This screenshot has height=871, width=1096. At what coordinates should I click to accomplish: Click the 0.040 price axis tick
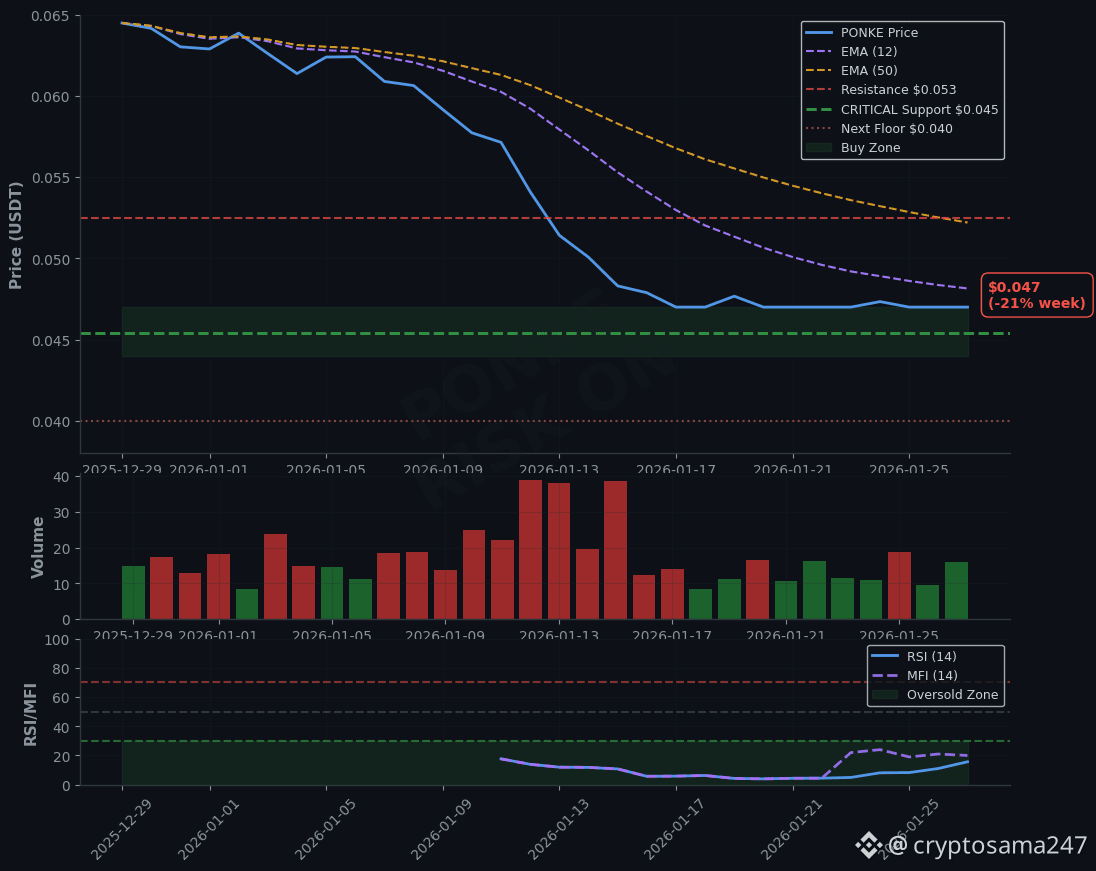click(50, 422)
